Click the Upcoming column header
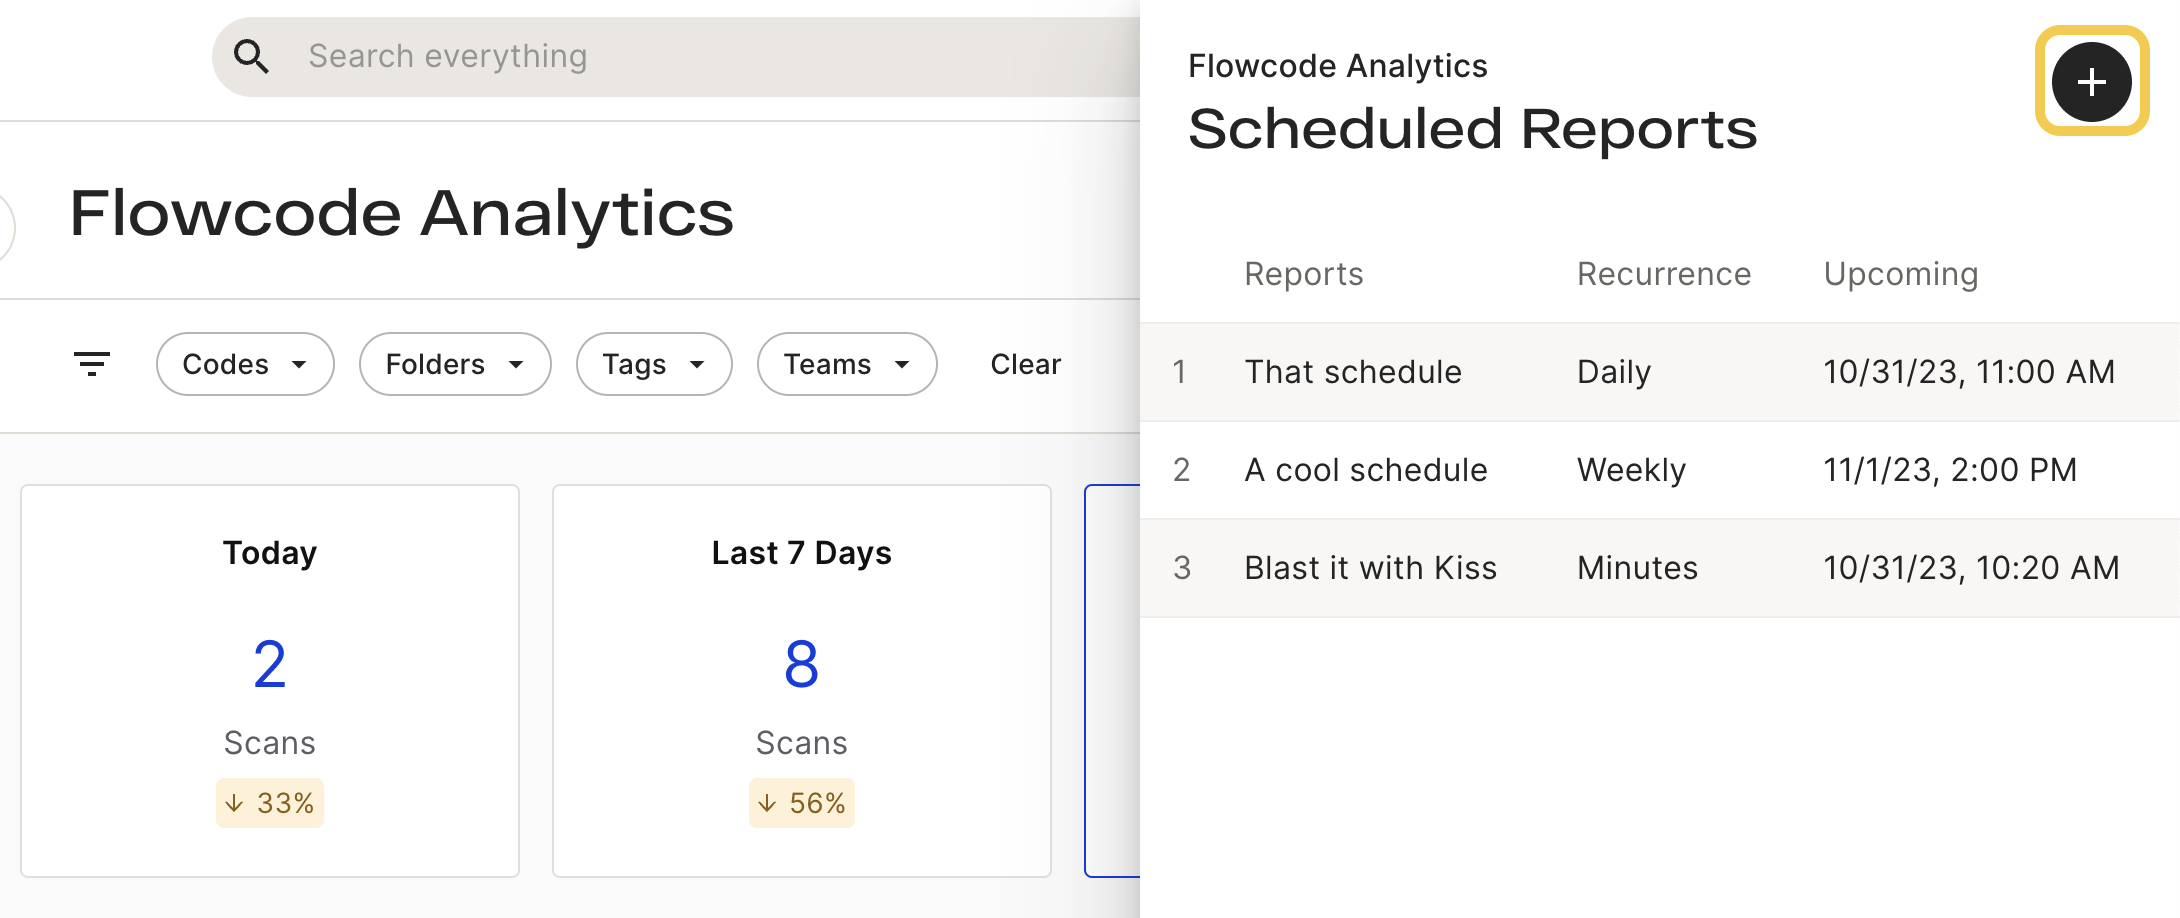This screenshot has width=2180, height=918. 1901,274
